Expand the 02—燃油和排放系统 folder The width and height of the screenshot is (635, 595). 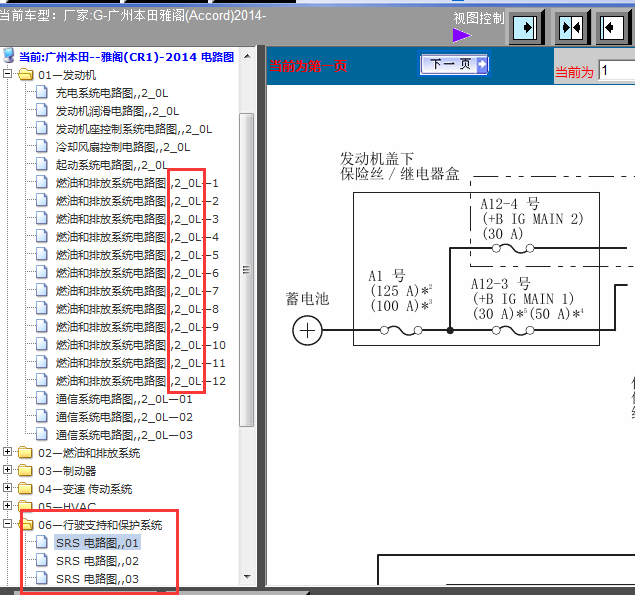[7, 452]
